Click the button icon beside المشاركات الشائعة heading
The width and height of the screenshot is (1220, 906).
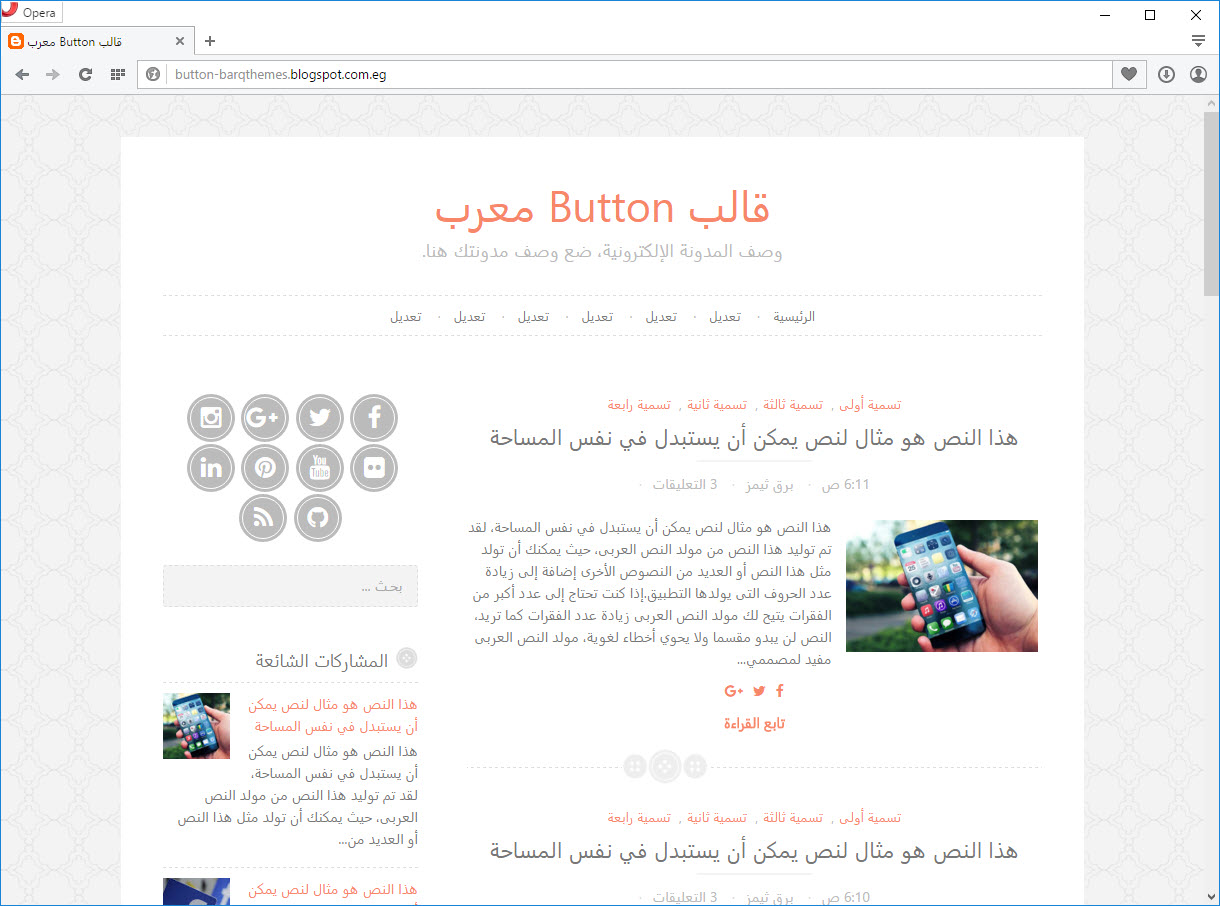pos(407,658)
